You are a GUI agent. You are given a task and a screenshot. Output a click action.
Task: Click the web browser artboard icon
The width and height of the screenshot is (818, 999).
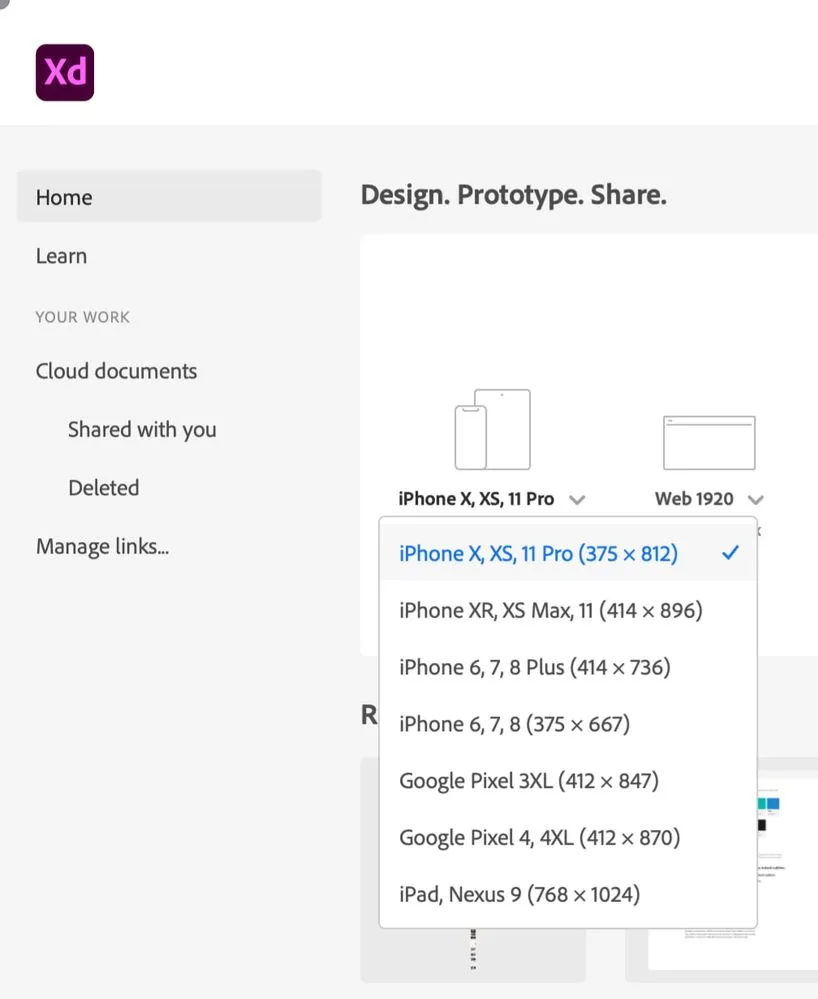(x=709, y=443)
